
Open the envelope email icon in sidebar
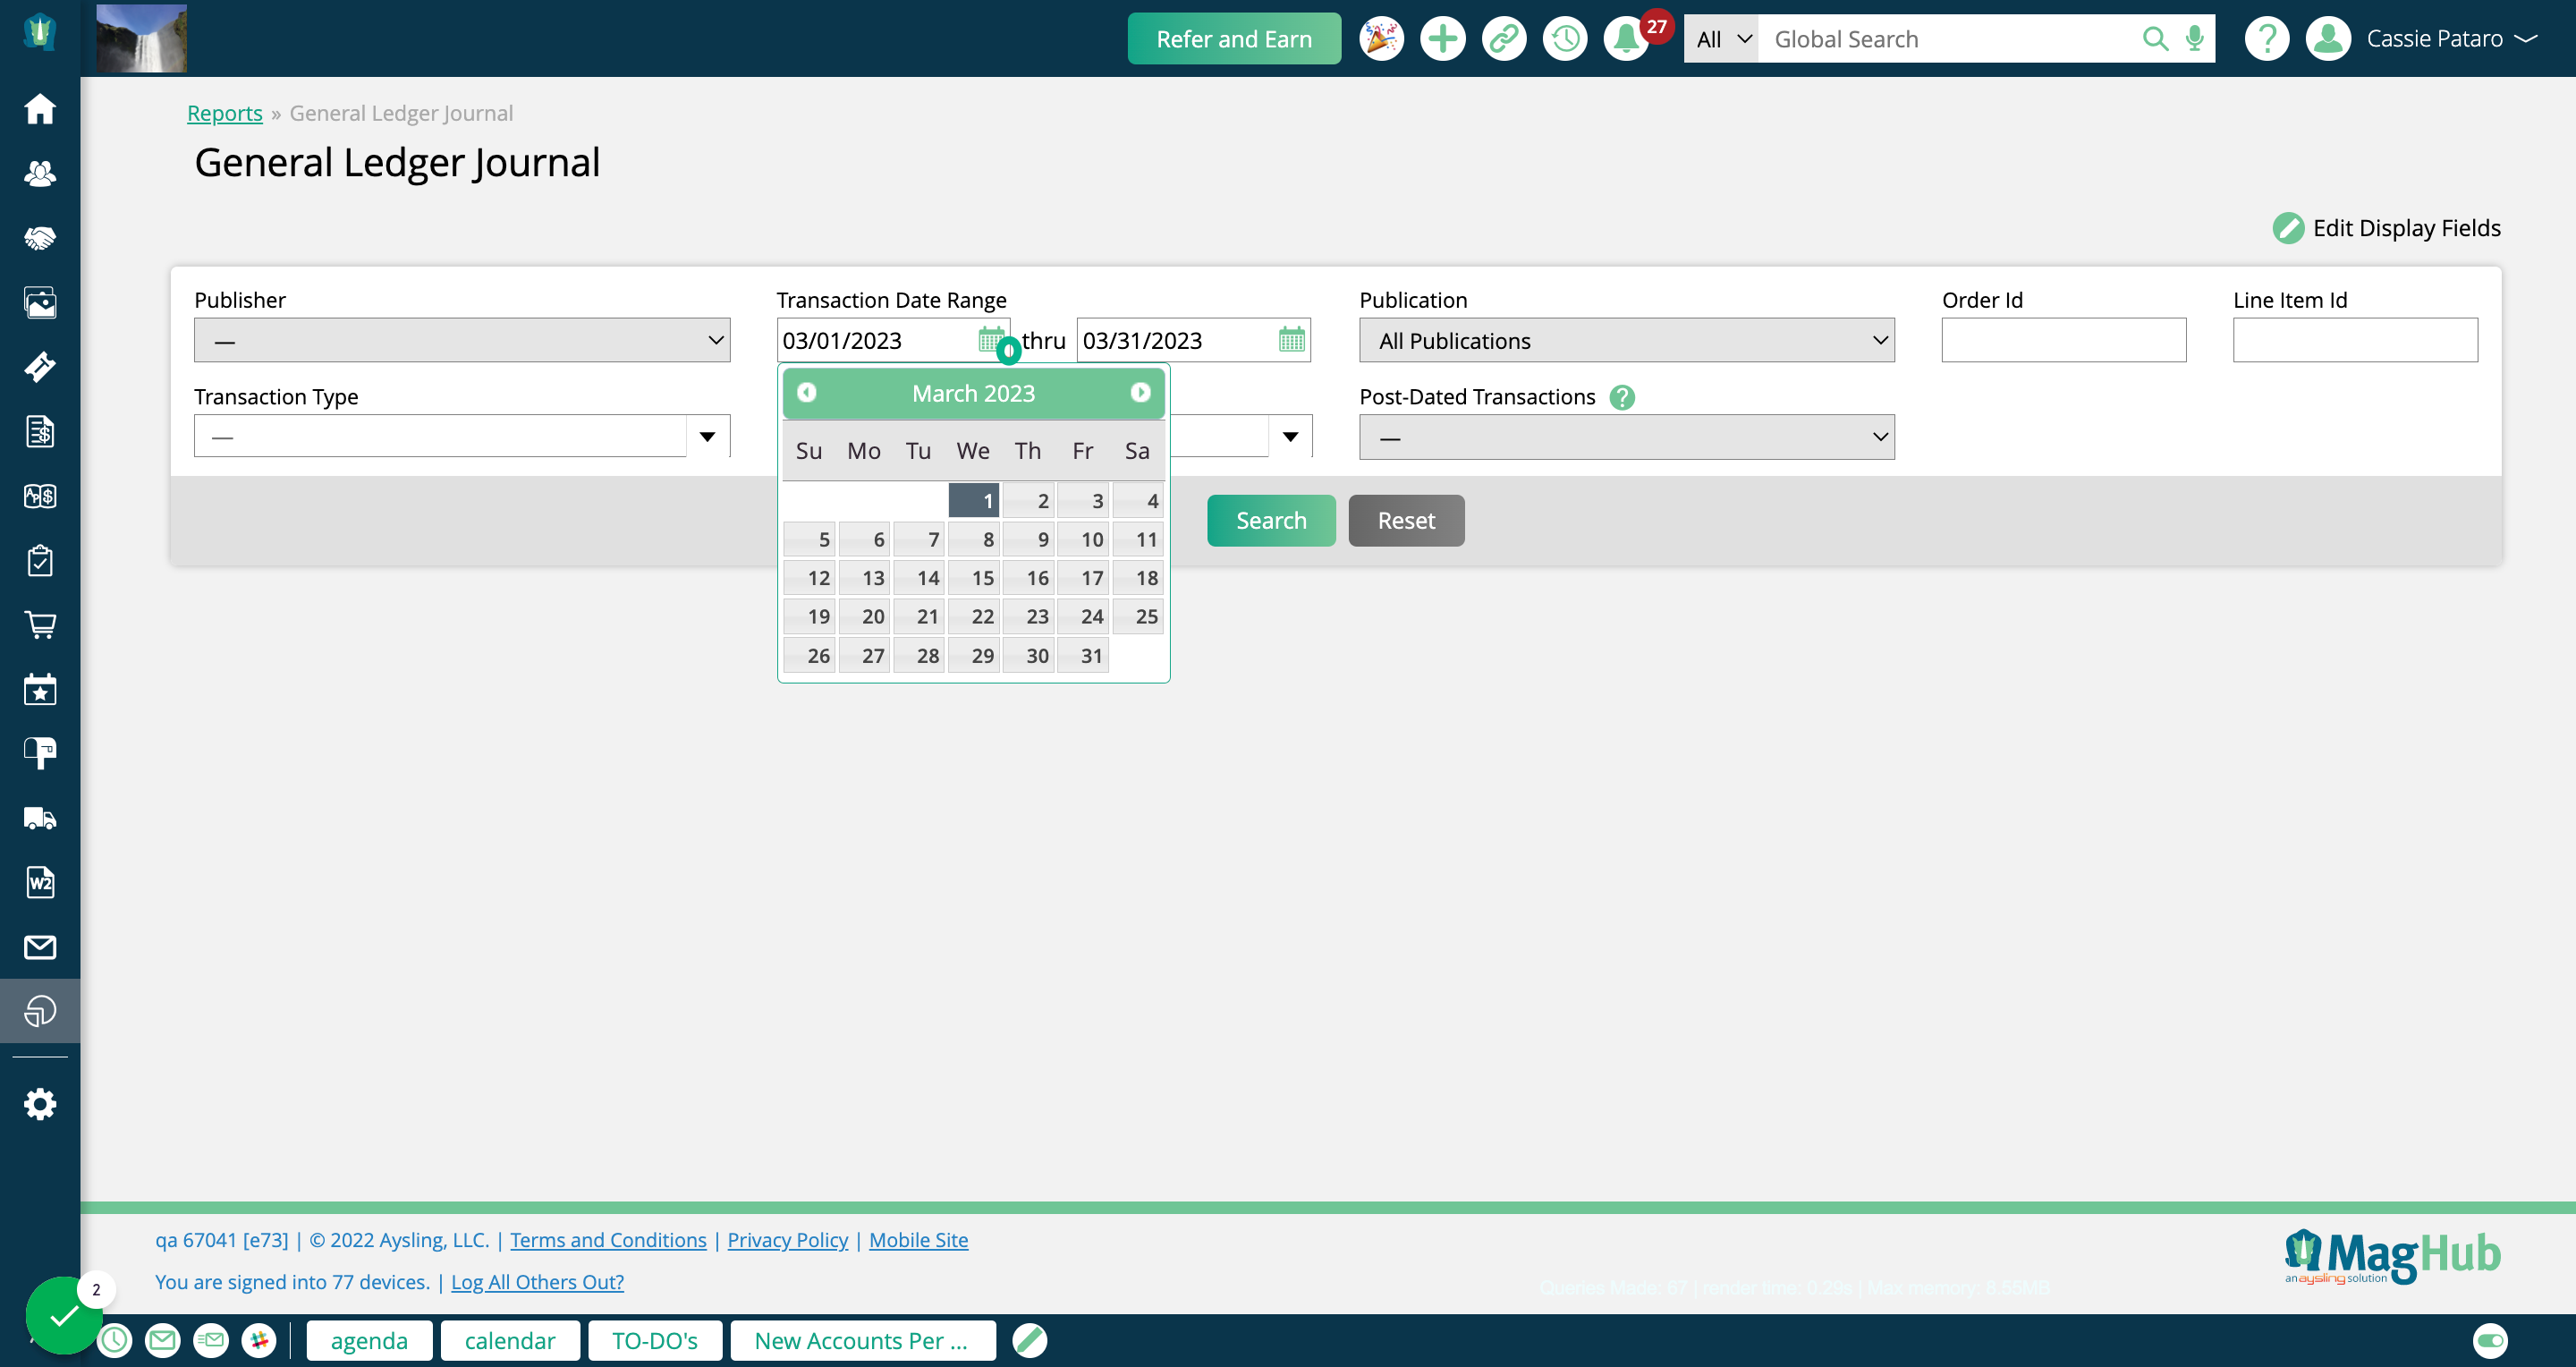tap(40, 947)
